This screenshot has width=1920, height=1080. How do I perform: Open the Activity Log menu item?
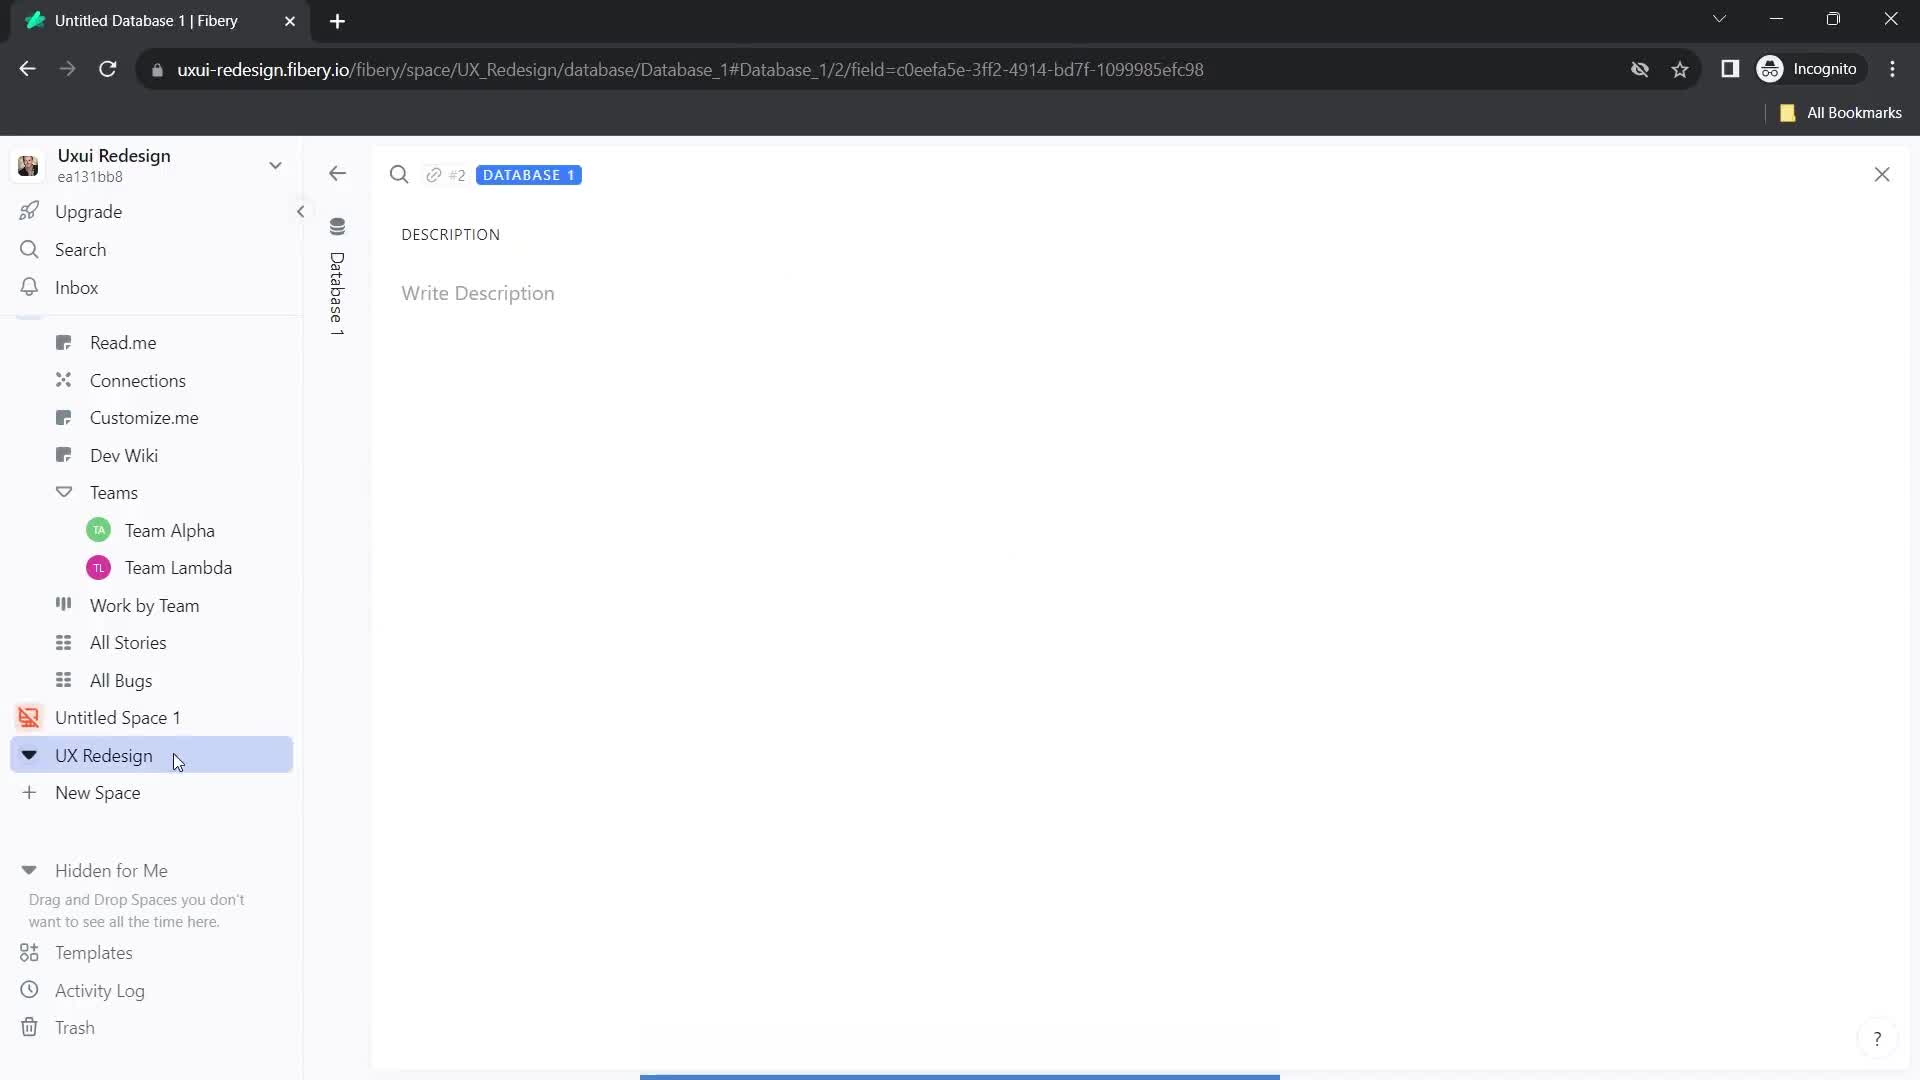[x=99, y=990]
